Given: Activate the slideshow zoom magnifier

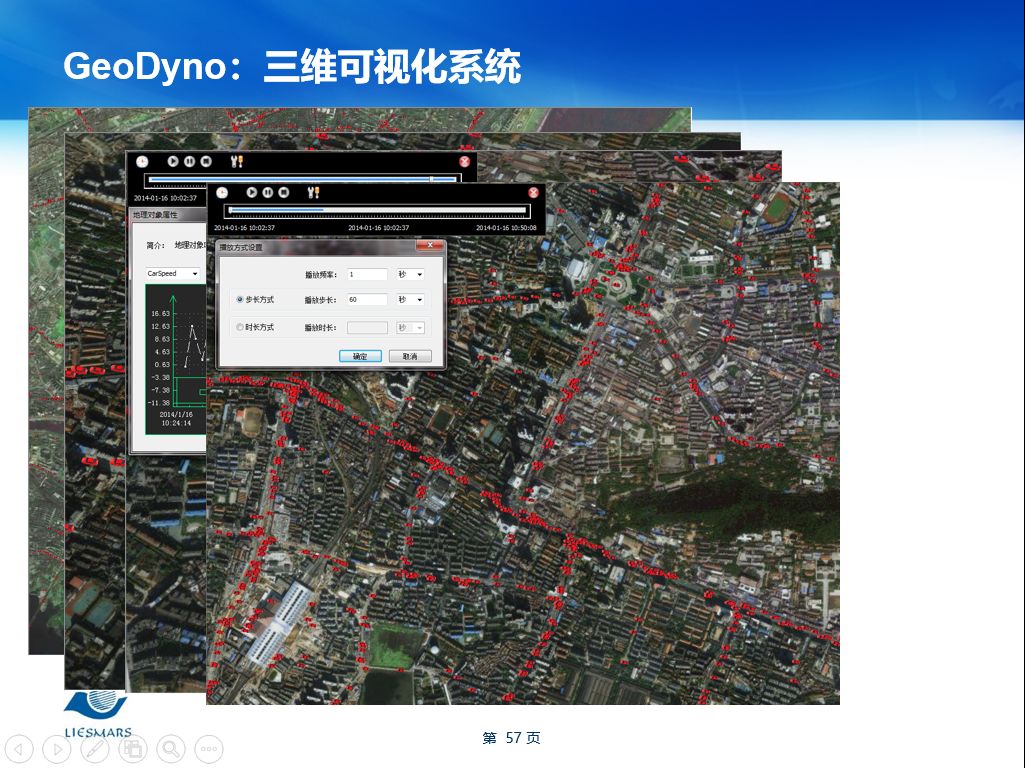Looking at the screenshot, I should pyautogui.click(x=171, y=749).
